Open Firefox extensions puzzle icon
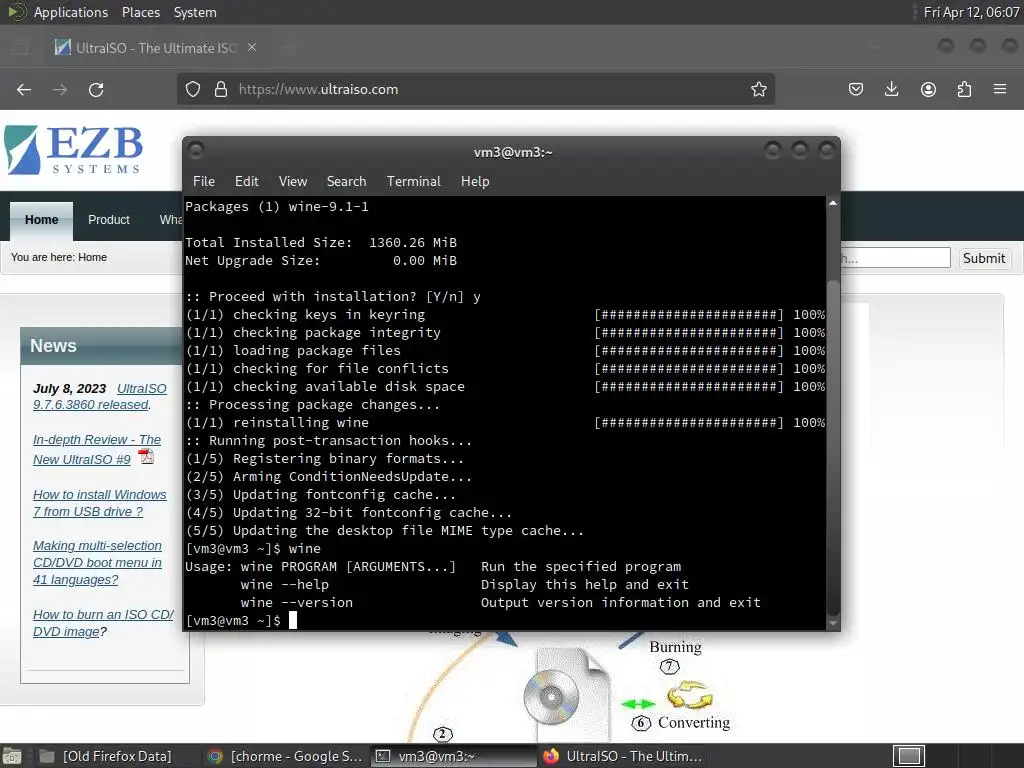1024x768 pixels. click(964, 89)
